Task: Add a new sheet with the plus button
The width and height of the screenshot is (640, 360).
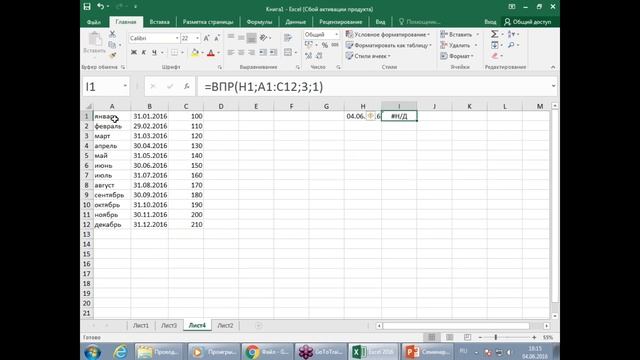Action: click(x=258, y=325)
